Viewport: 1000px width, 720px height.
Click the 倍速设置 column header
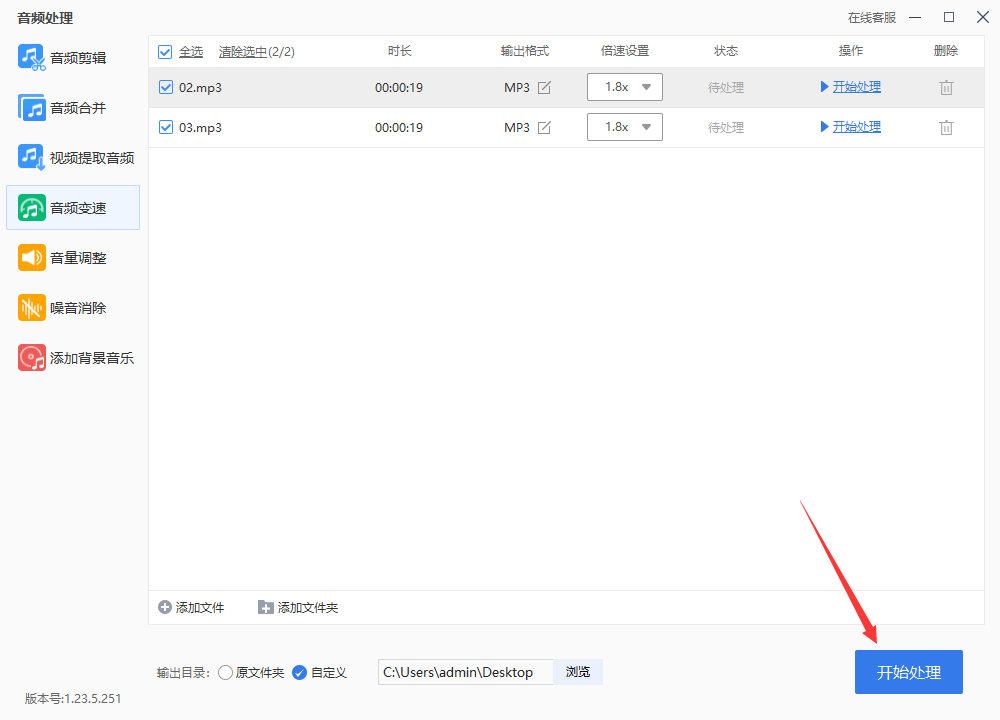[625, 51]
